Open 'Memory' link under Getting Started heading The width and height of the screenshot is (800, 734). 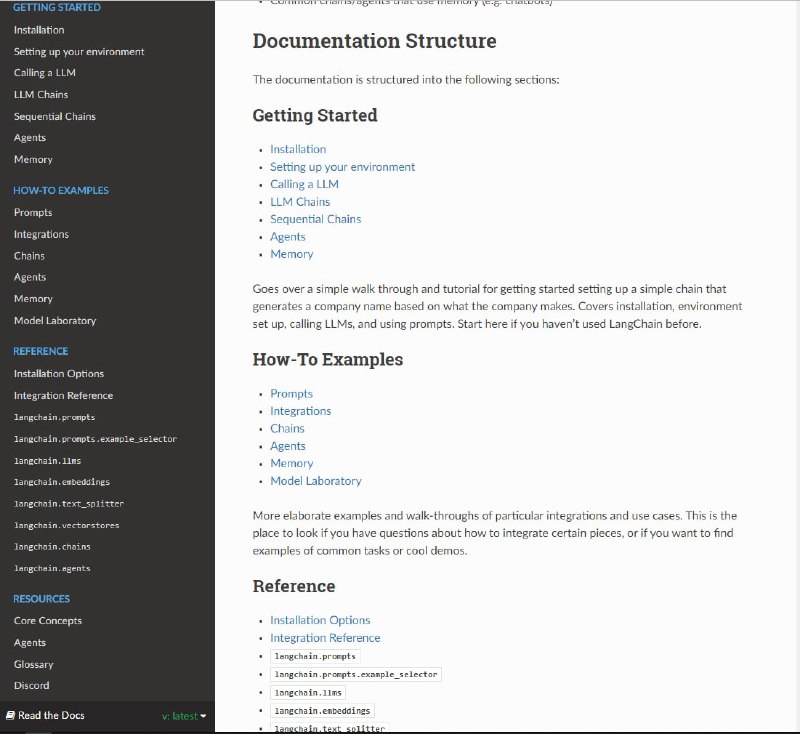click(291, 254)
